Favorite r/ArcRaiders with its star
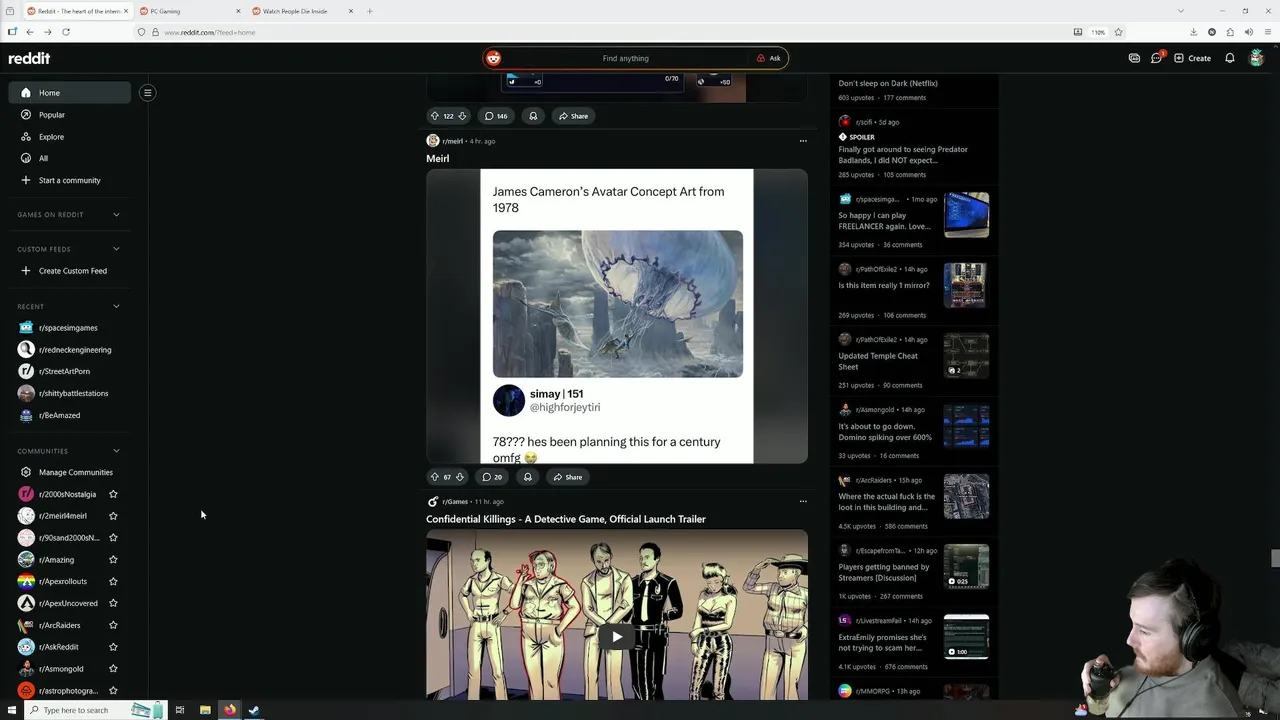Image resolution: width=1280 pixels, height=720 pixels. click(113, 625)
